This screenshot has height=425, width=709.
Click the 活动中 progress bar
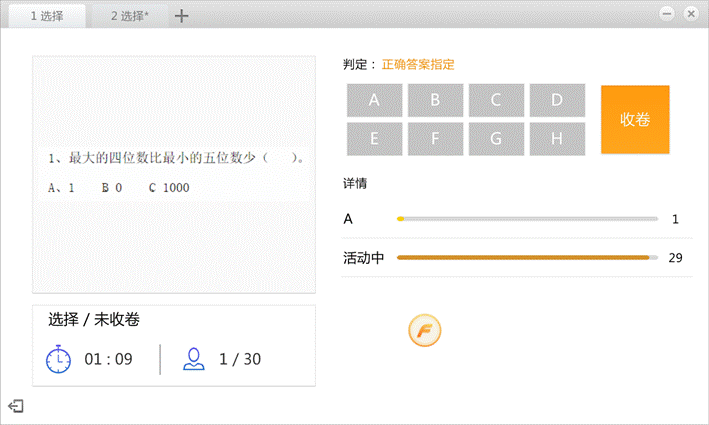point(526,258)
